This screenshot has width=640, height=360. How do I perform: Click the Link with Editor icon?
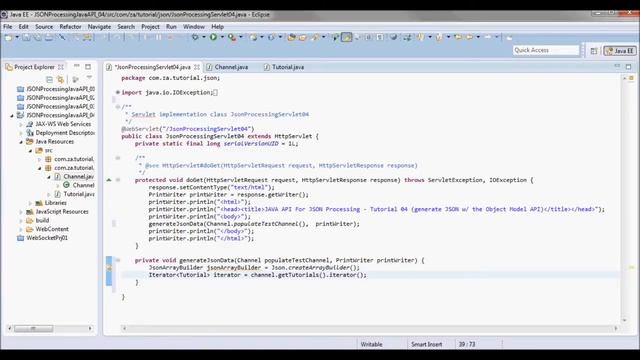(60, 79)
